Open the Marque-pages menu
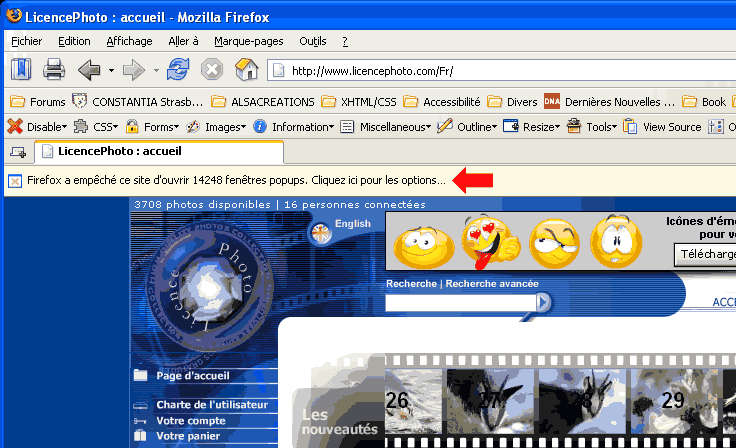This screenshot has width=736, height=448. coord(249,41)
